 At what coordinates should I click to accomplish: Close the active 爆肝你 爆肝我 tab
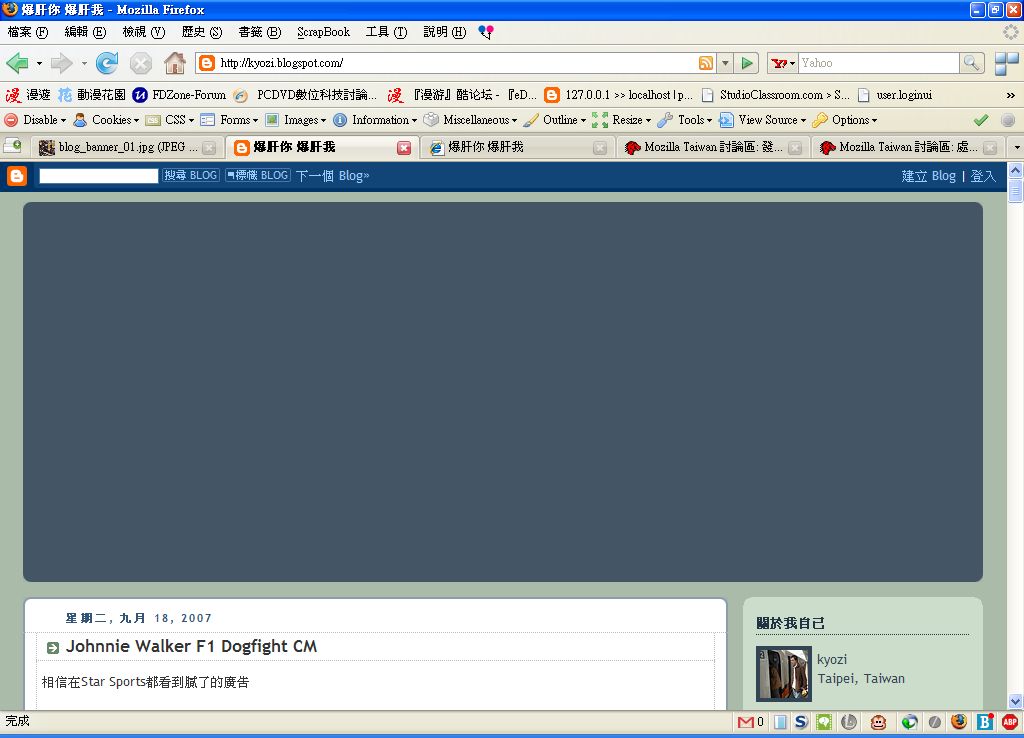pos(404,148)
